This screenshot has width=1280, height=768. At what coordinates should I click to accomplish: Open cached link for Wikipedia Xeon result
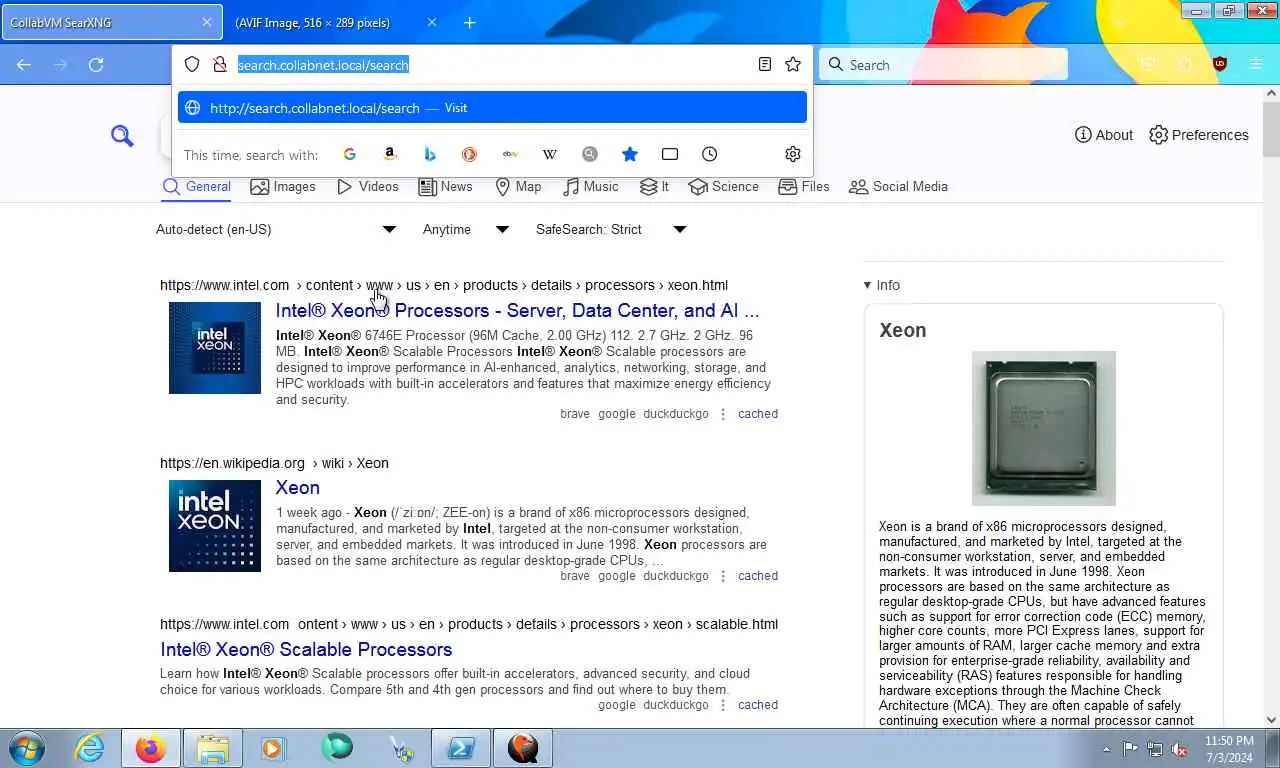758,576
